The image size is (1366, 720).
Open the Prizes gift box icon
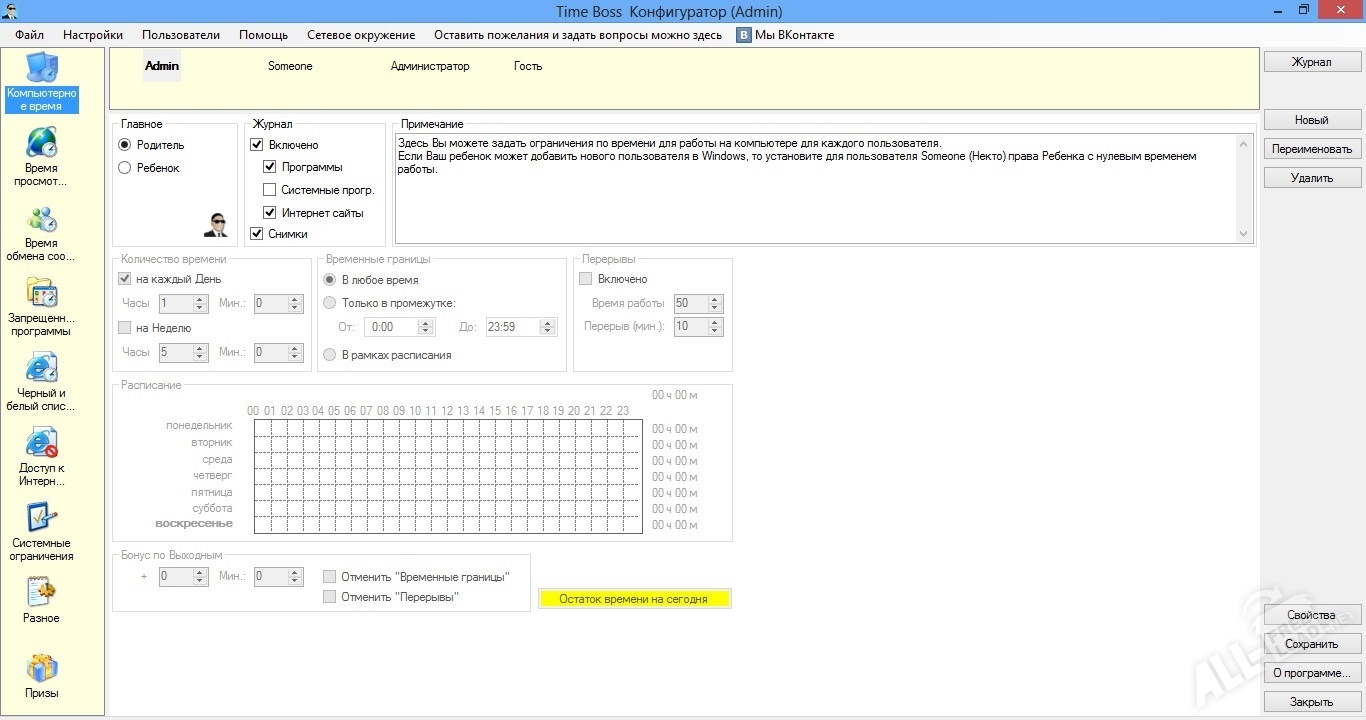point(41,668)
